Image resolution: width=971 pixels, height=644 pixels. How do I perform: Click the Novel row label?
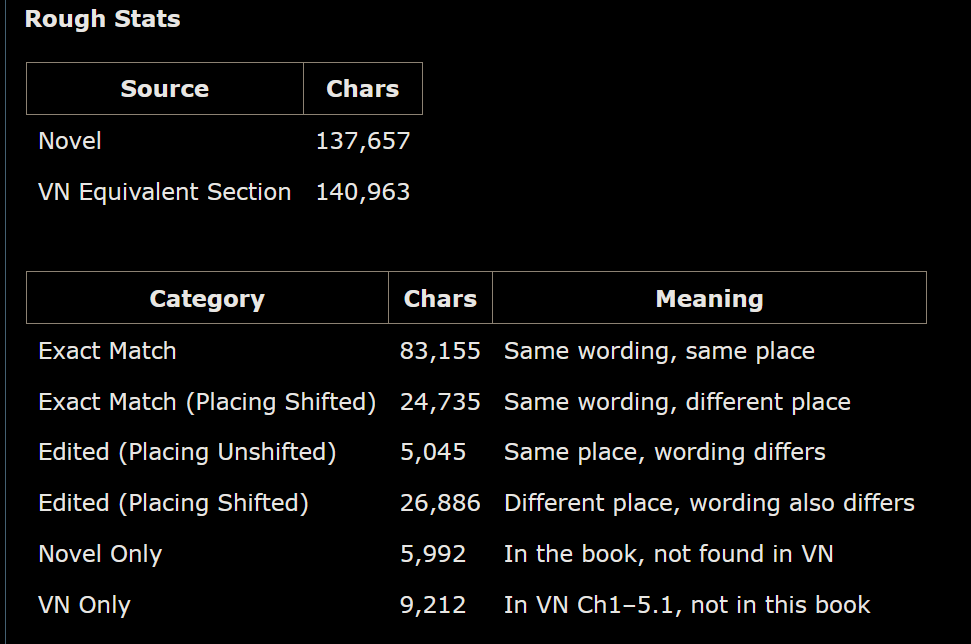pos(70,141)
